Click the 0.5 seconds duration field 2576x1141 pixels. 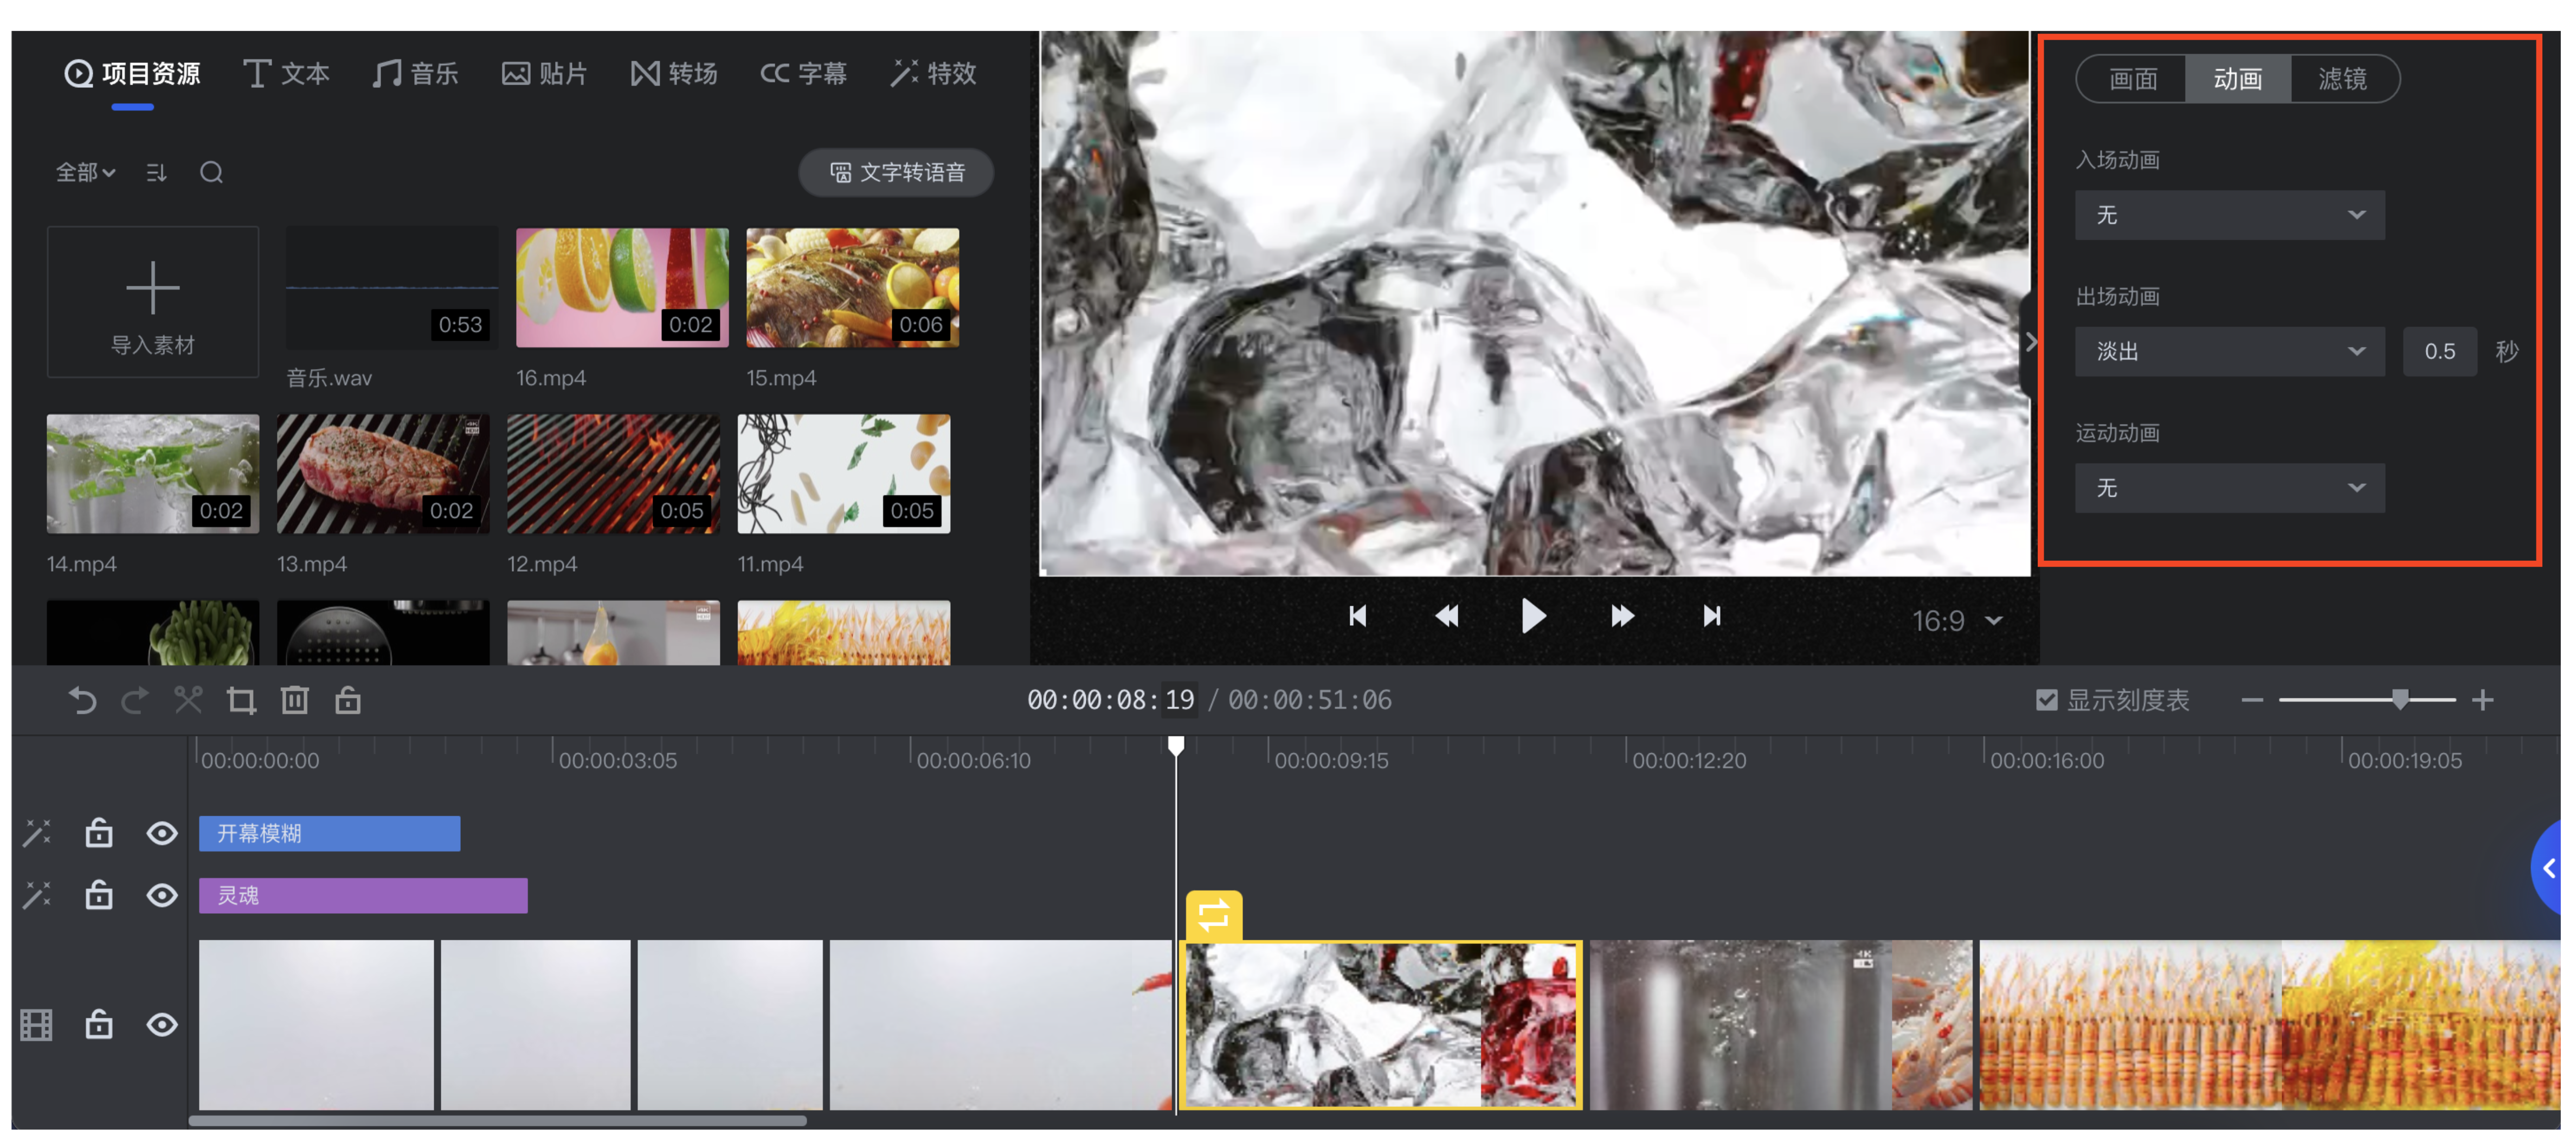(x=2439, y=351)
